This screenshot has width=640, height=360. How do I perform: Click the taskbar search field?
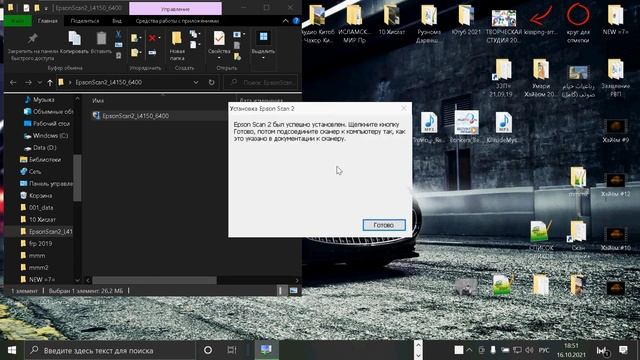(110, 350)
